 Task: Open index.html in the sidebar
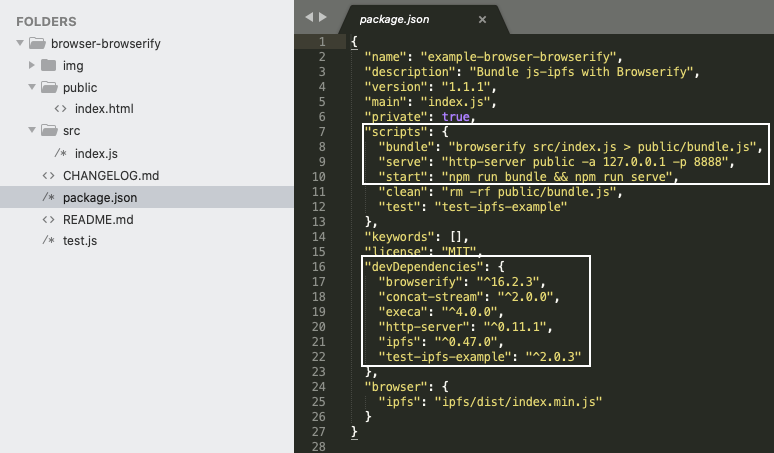click(104, 109)
